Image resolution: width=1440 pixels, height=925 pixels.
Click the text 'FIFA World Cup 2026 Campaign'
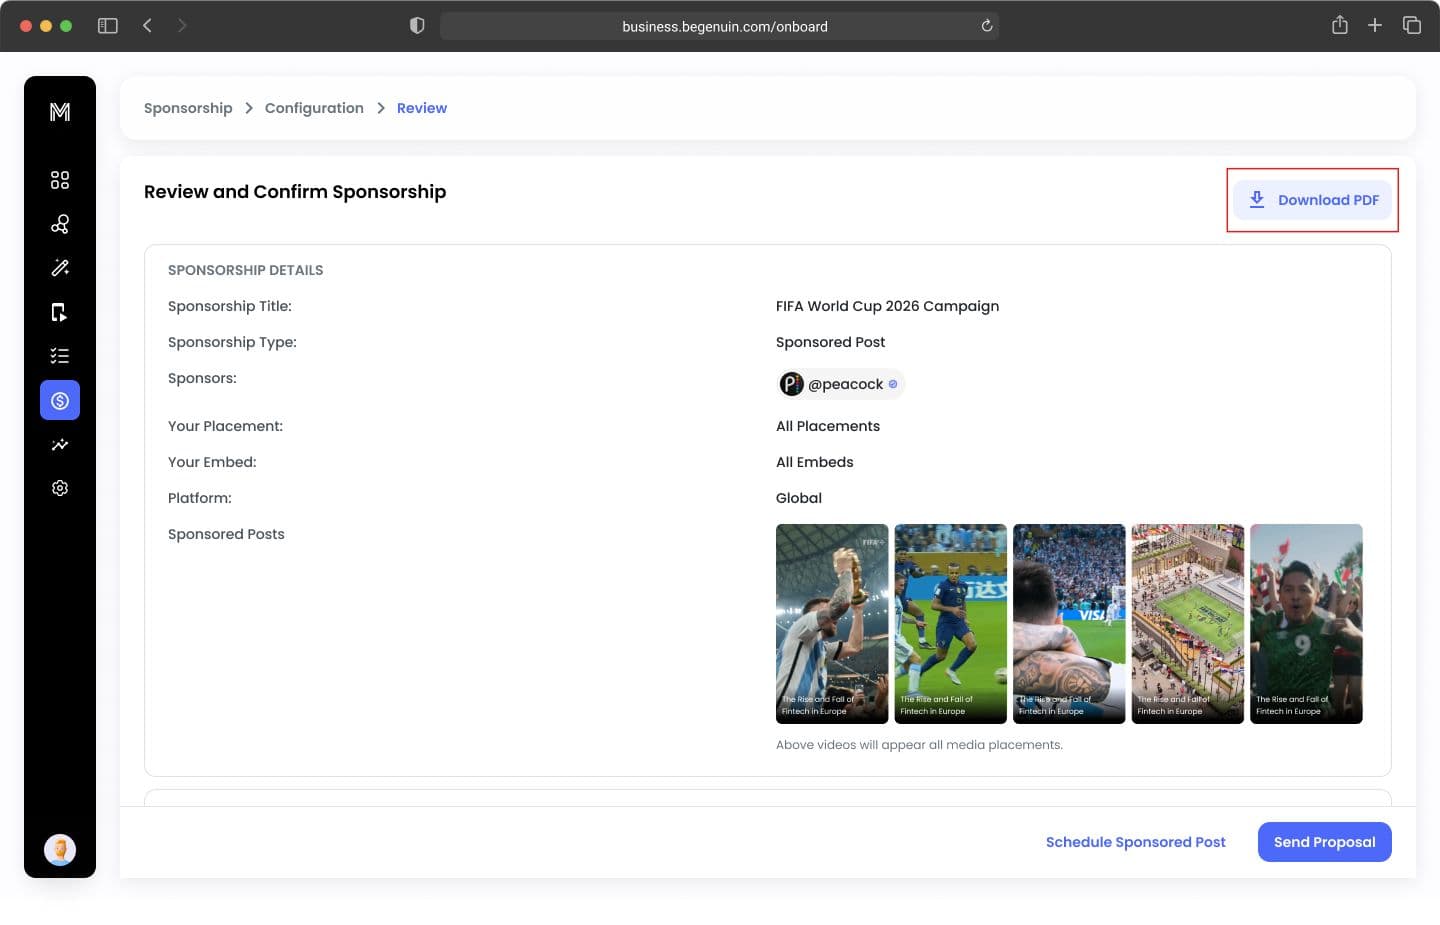pos(887,306)
